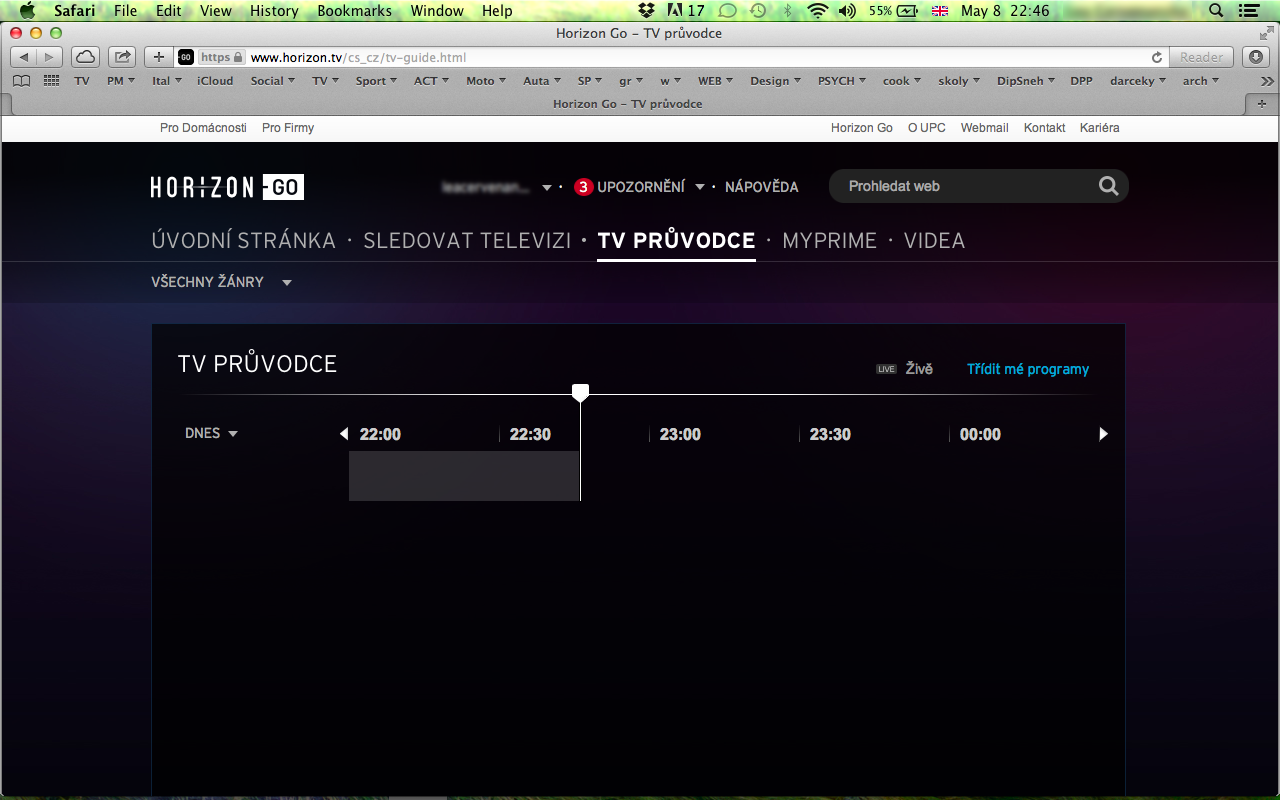This screenshot has width=1280, height=800.
Task: Show more bookmarks overflow chevron
Action: [x=1267, y=81]
